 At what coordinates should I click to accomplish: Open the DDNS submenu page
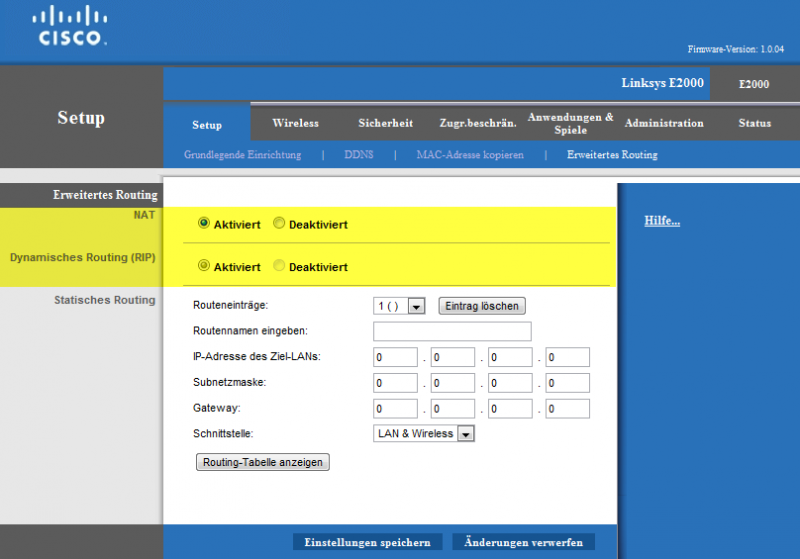click(x=358, y=155)
